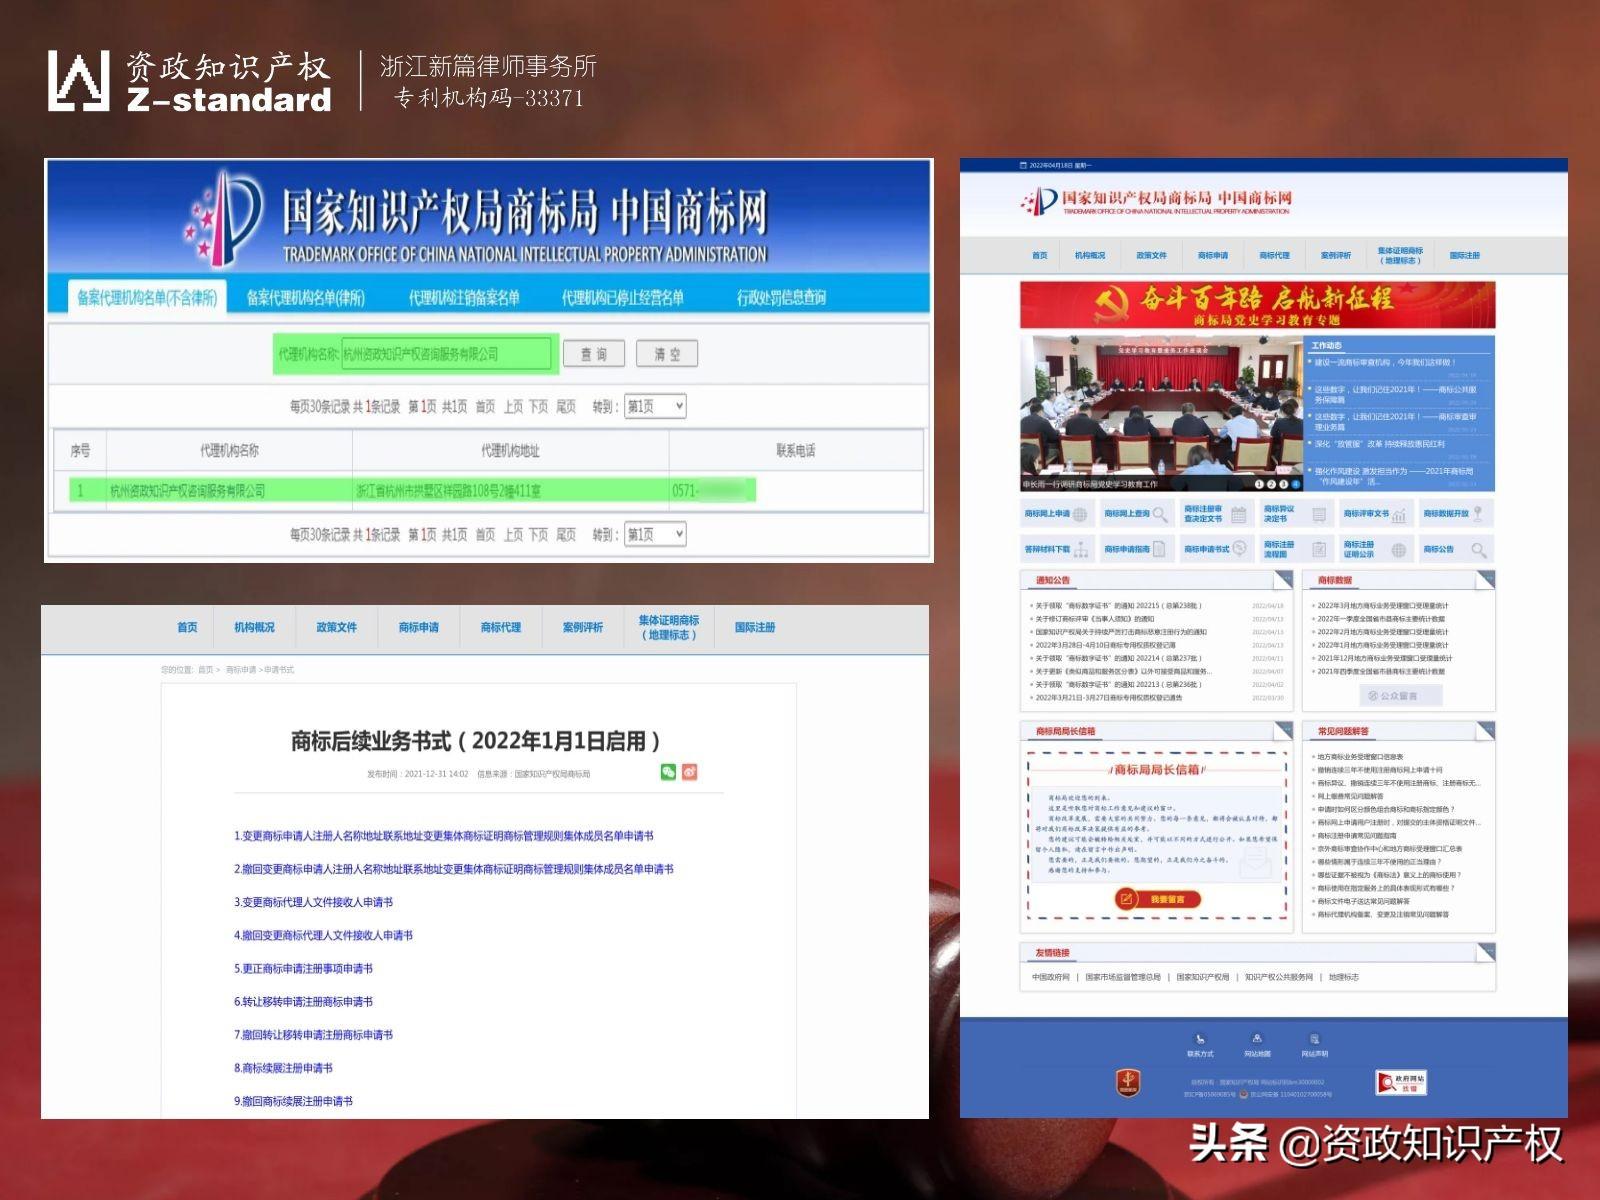Click the red government shield badge in footer
The image size is (1600, 1200).
coord(1128,1082)
